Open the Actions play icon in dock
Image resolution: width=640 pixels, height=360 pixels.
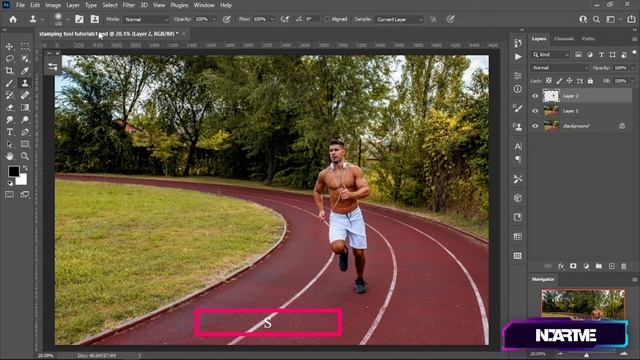(x=518, y=57)
